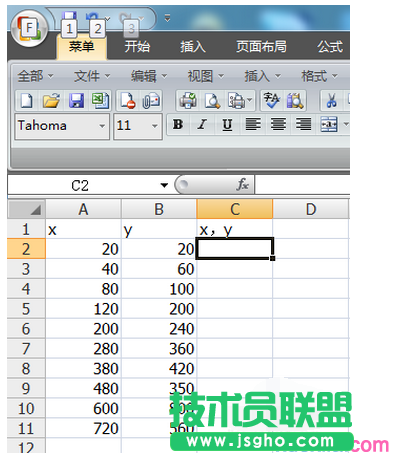Select cell A9 with value 480
This screenshot has width=397, height=457.
(83, 388)
